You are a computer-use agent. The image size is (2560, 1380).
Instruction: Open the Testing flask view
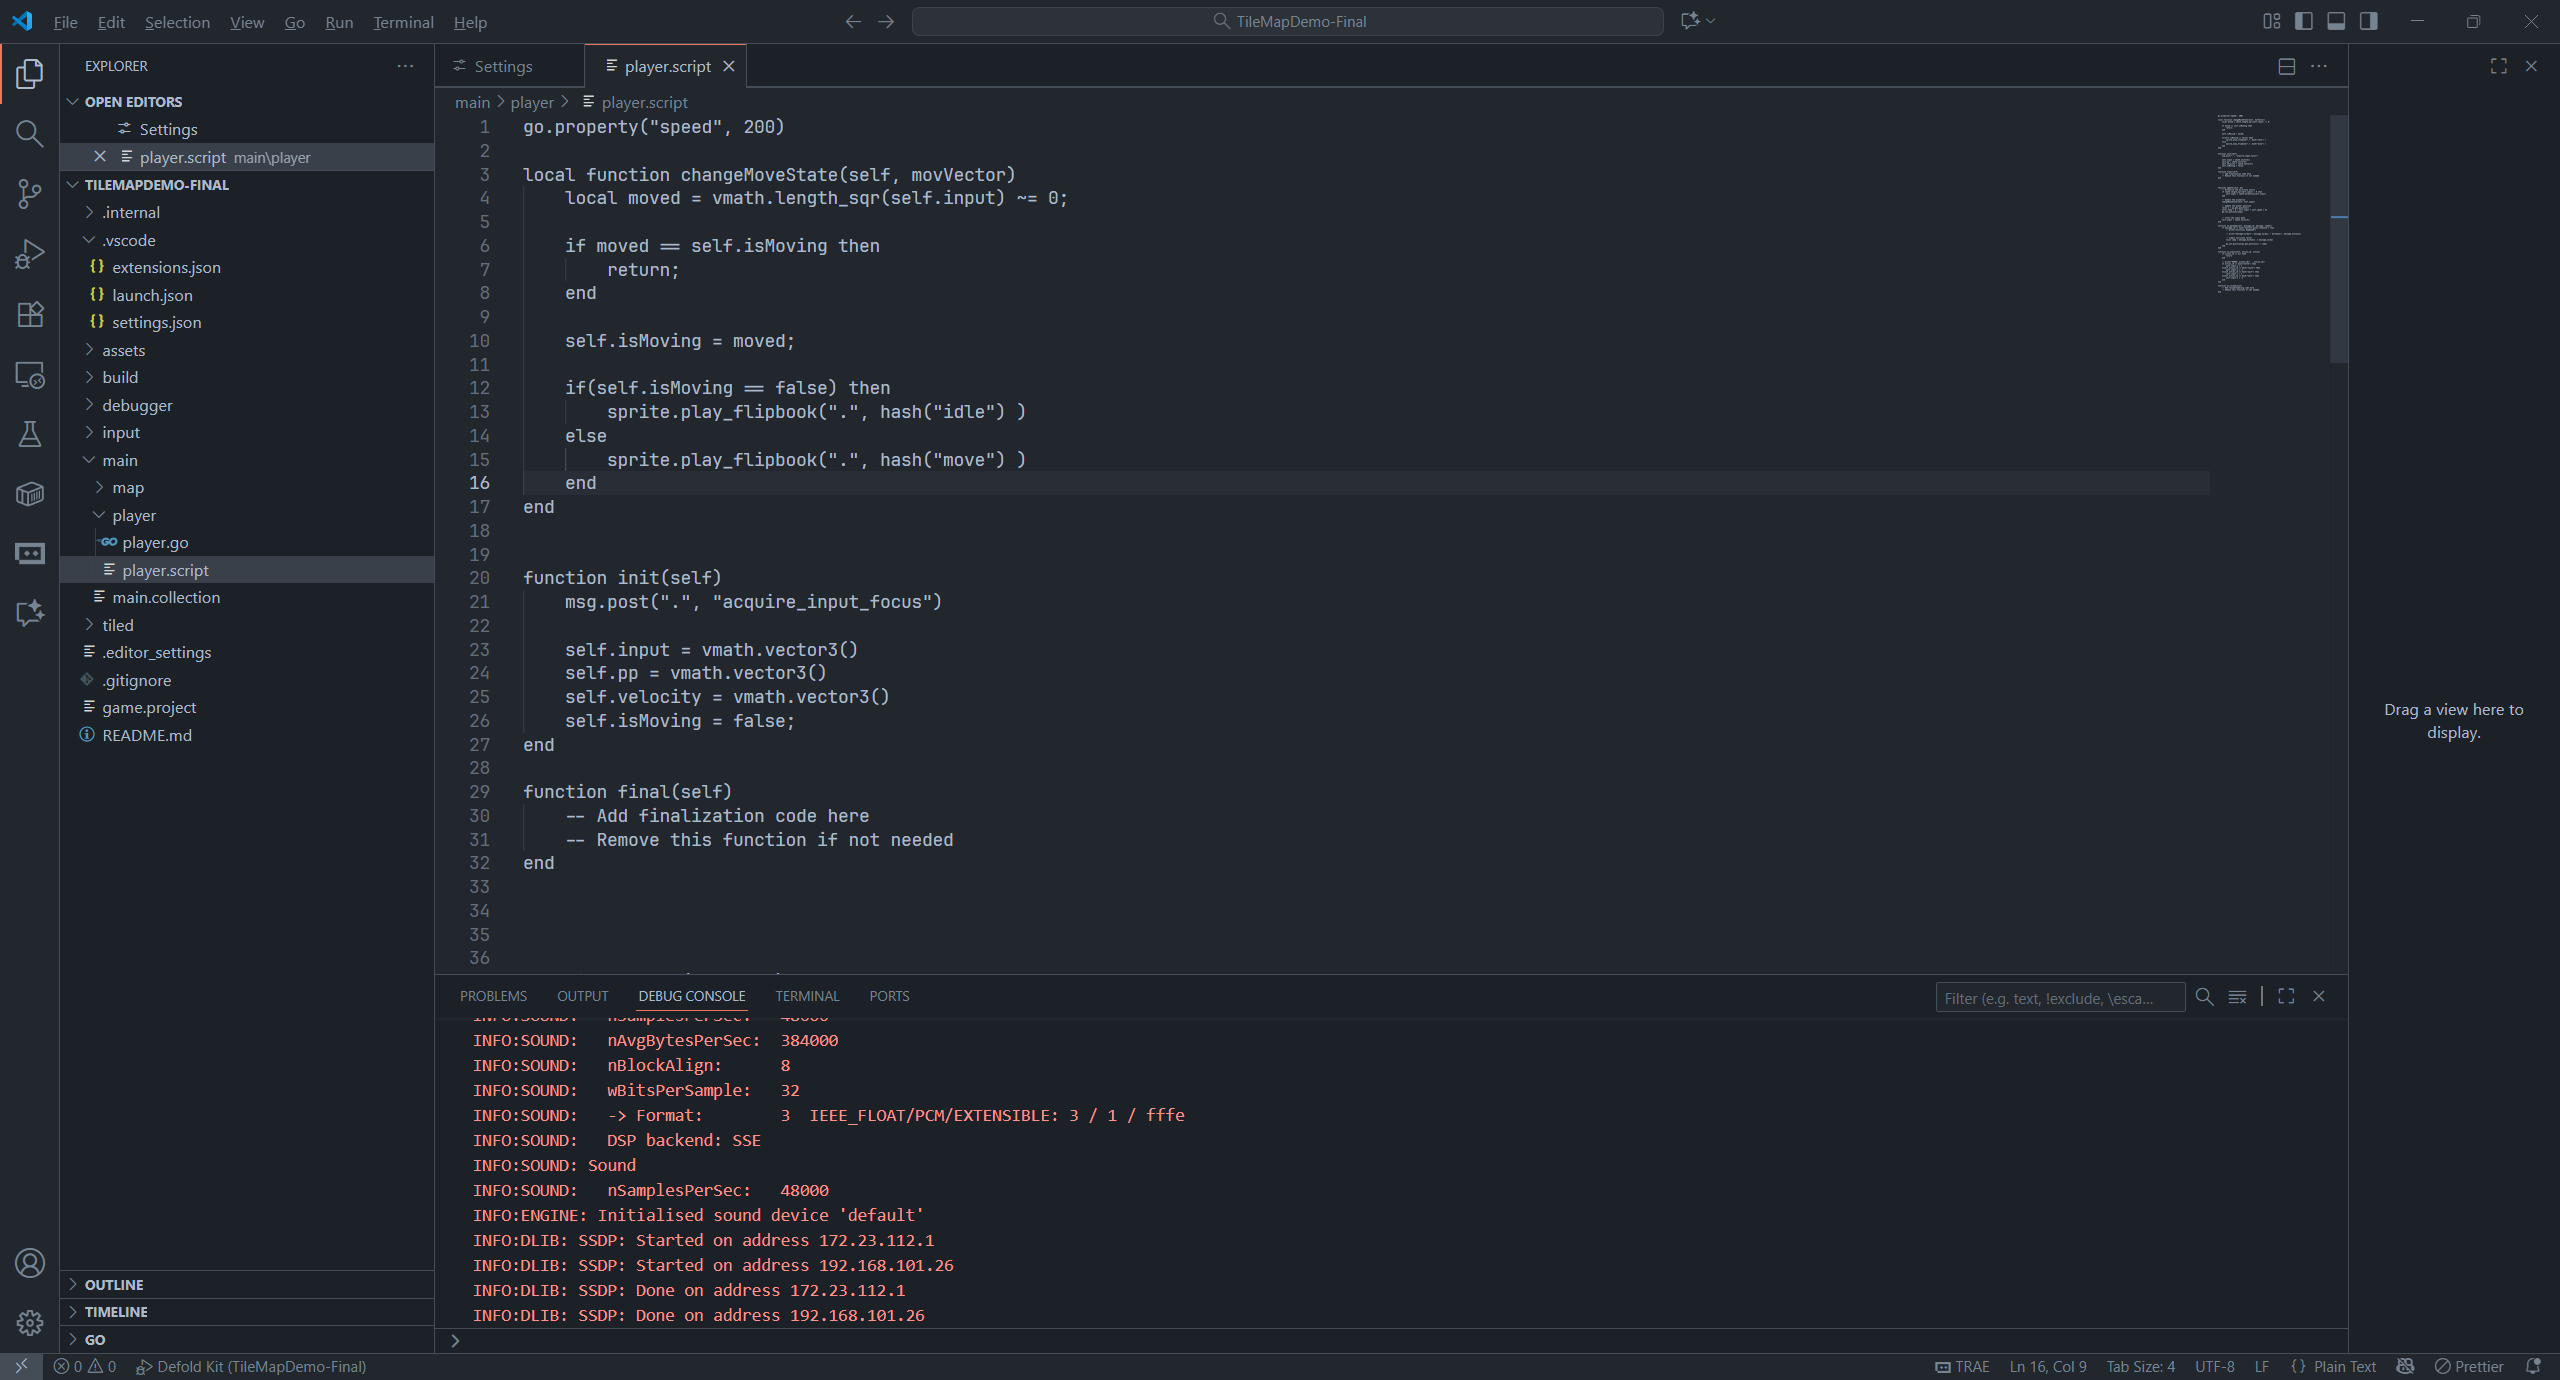pyautogui.click(x=30, y=433)
